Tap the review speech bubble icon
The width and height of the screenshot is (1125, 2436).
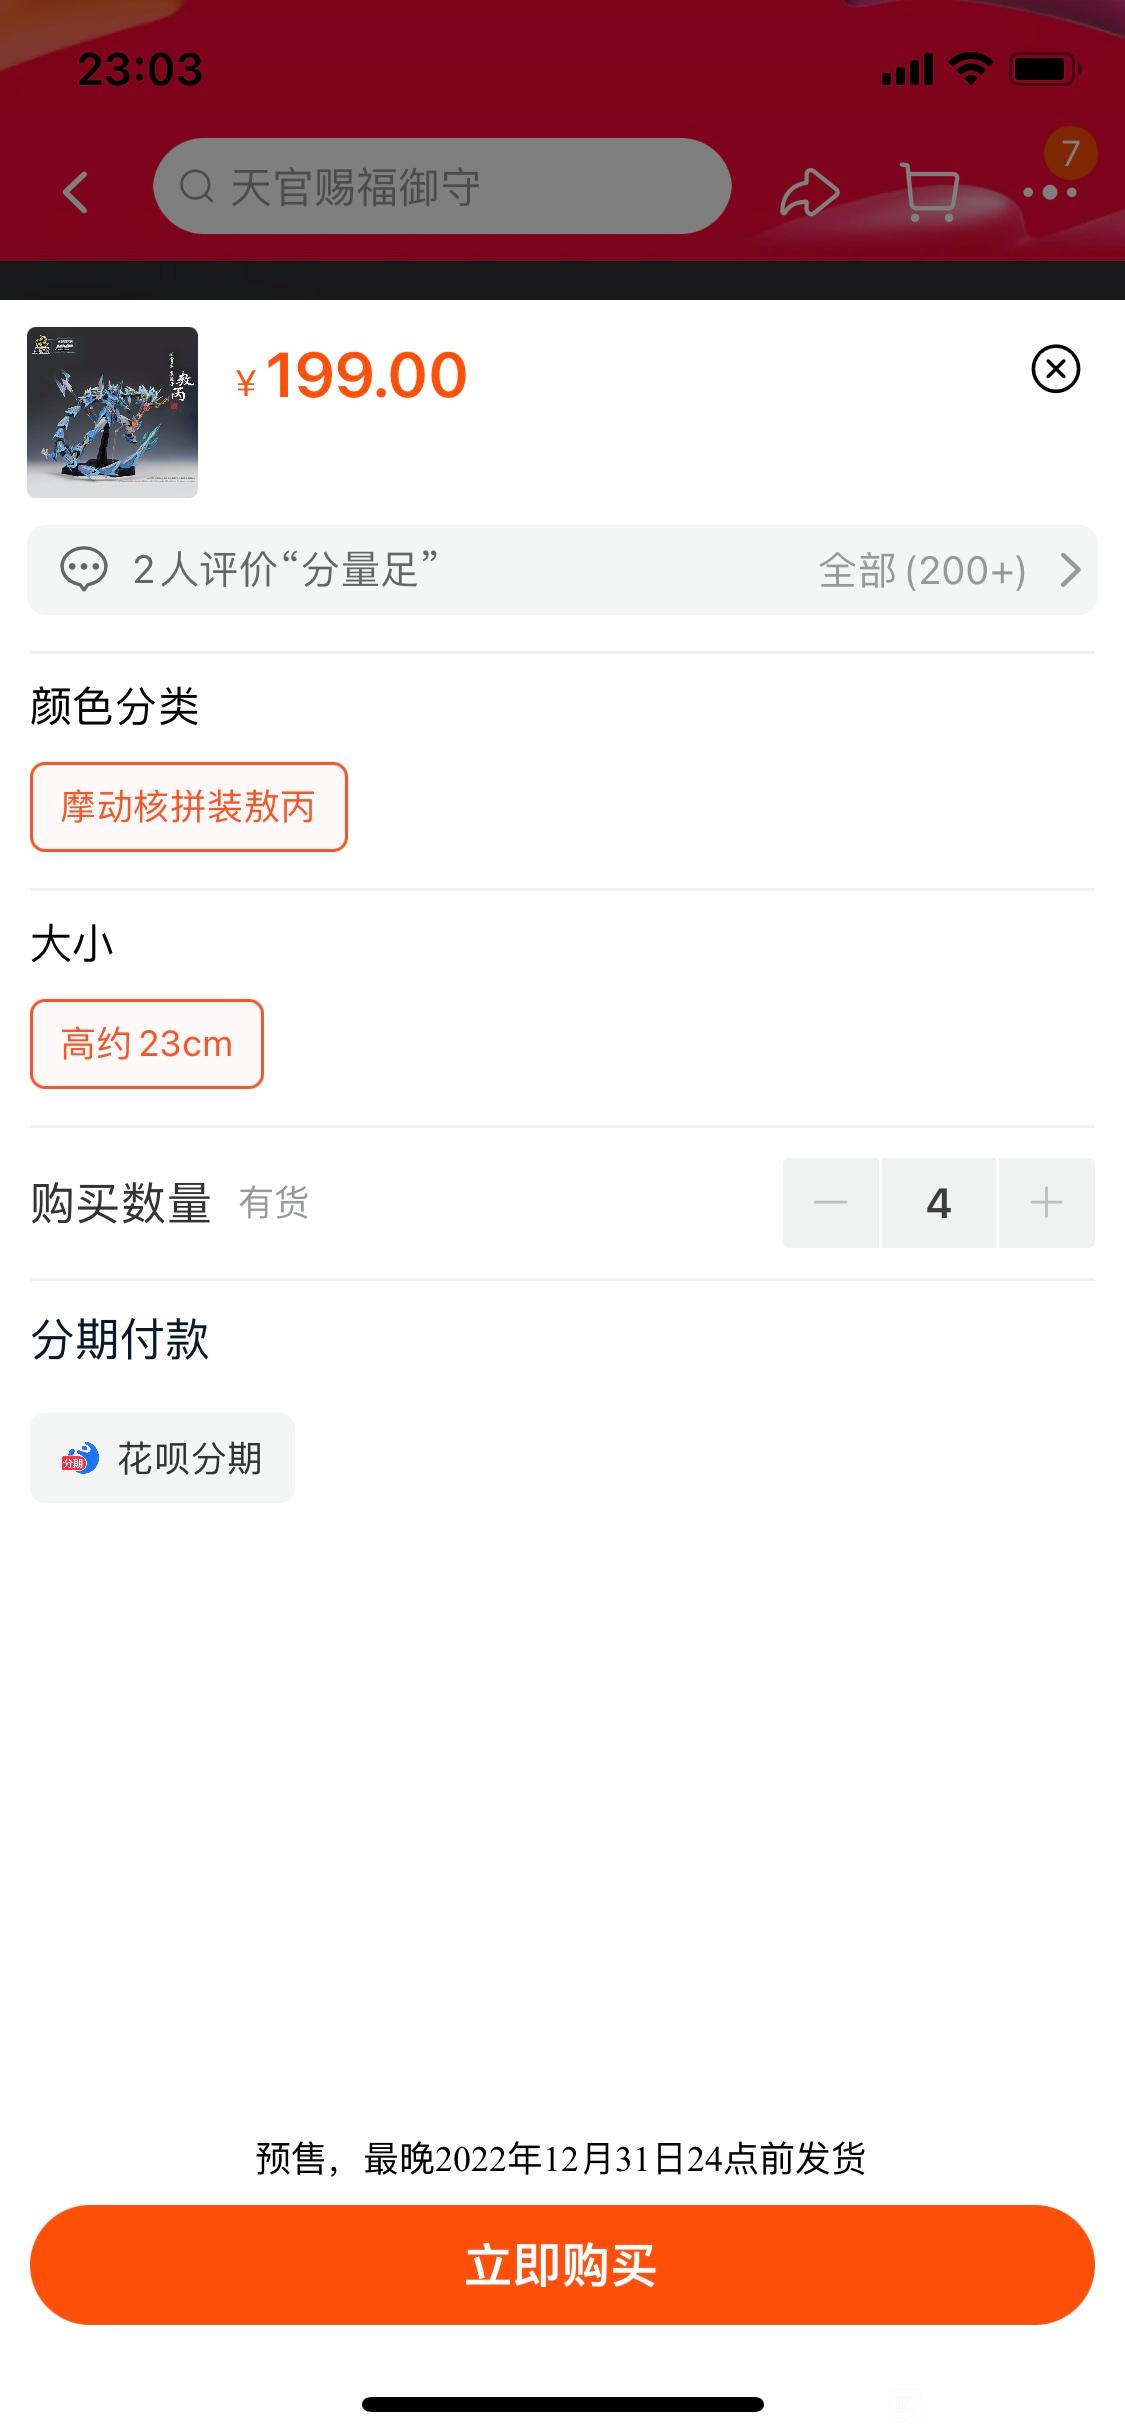[x=84, y=570]
